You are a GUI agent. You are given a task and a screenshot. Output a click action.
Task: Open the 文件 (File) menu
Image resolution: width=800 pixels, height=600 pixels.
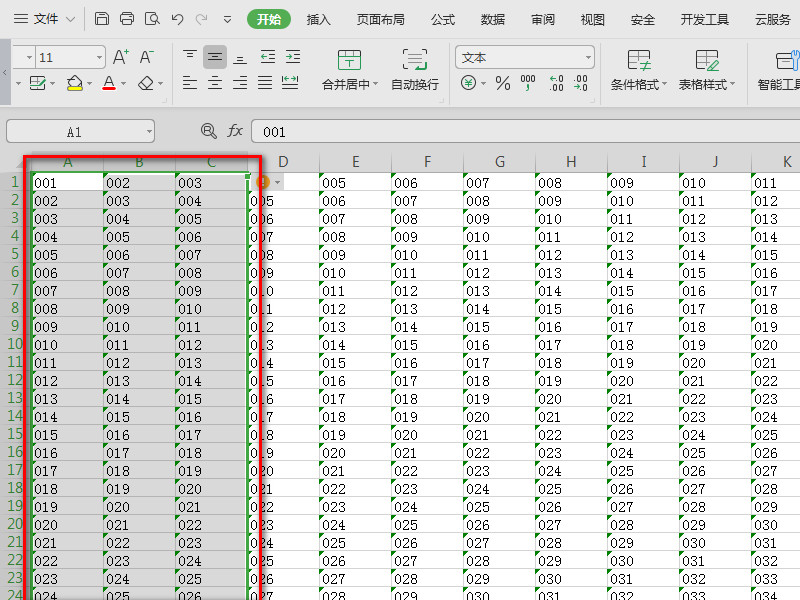tap(44, 19)
